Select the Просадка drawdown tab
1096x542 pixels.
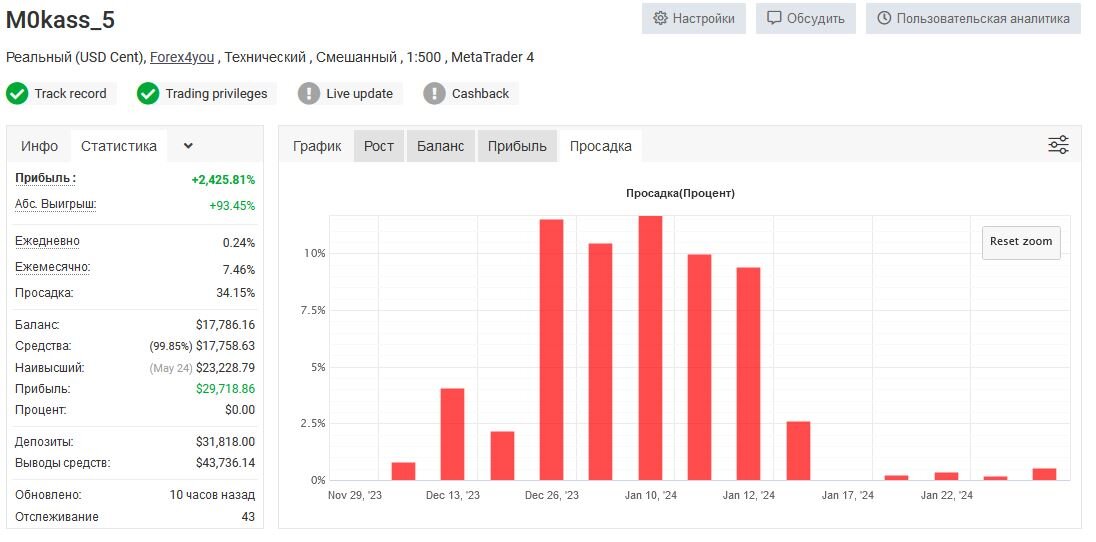[x=600, y=146]
